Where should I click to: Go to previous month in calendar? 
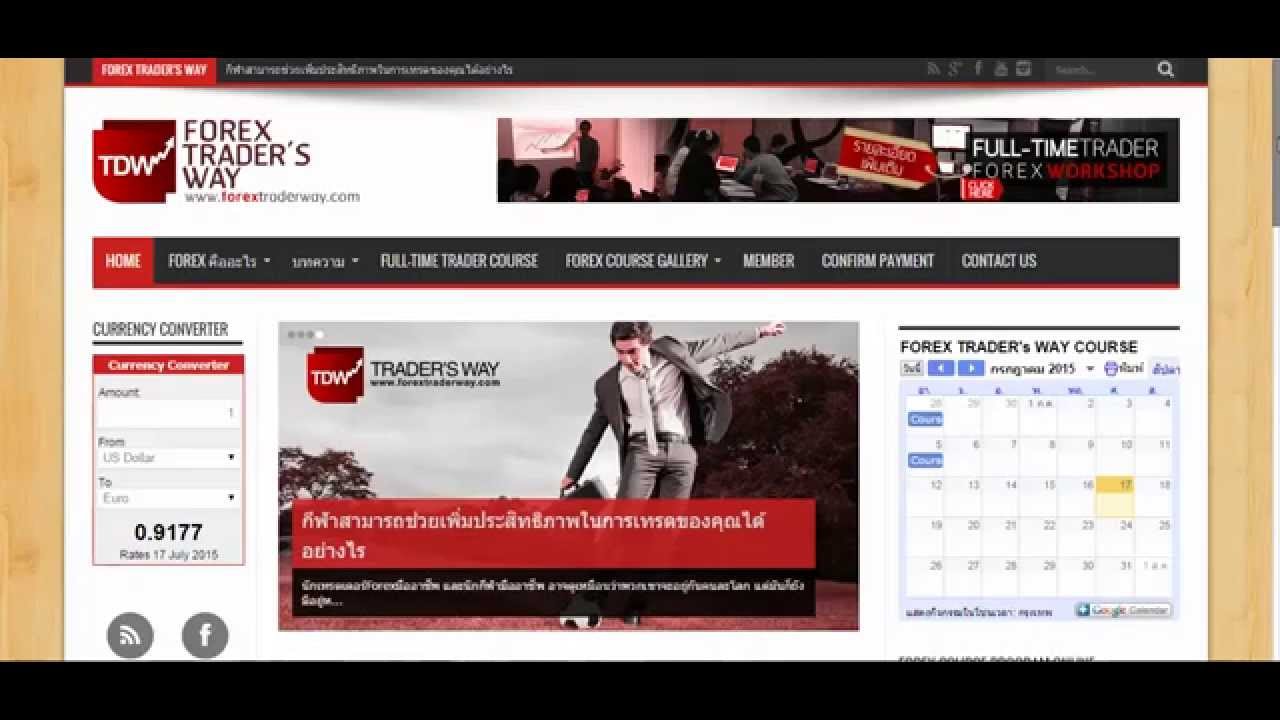941,369
